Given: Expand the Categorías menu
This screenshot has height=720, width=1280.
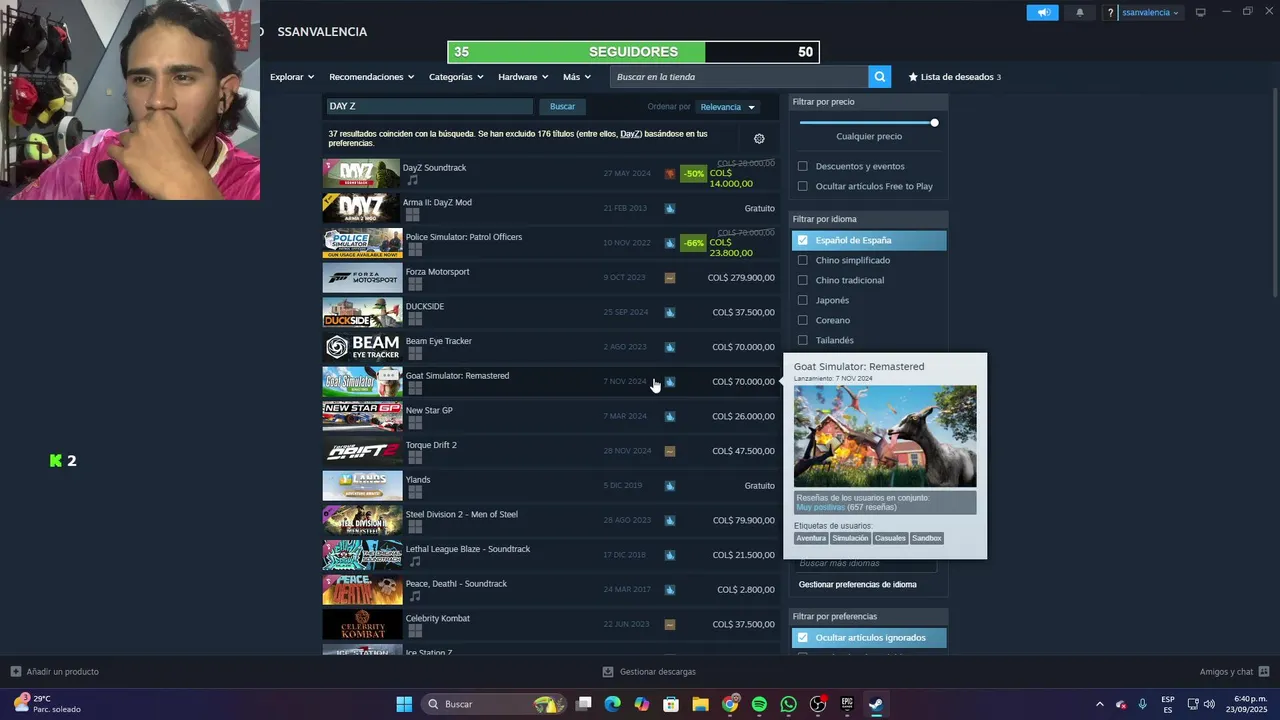Looking at the screenshot, I should (x=456, y=77).
